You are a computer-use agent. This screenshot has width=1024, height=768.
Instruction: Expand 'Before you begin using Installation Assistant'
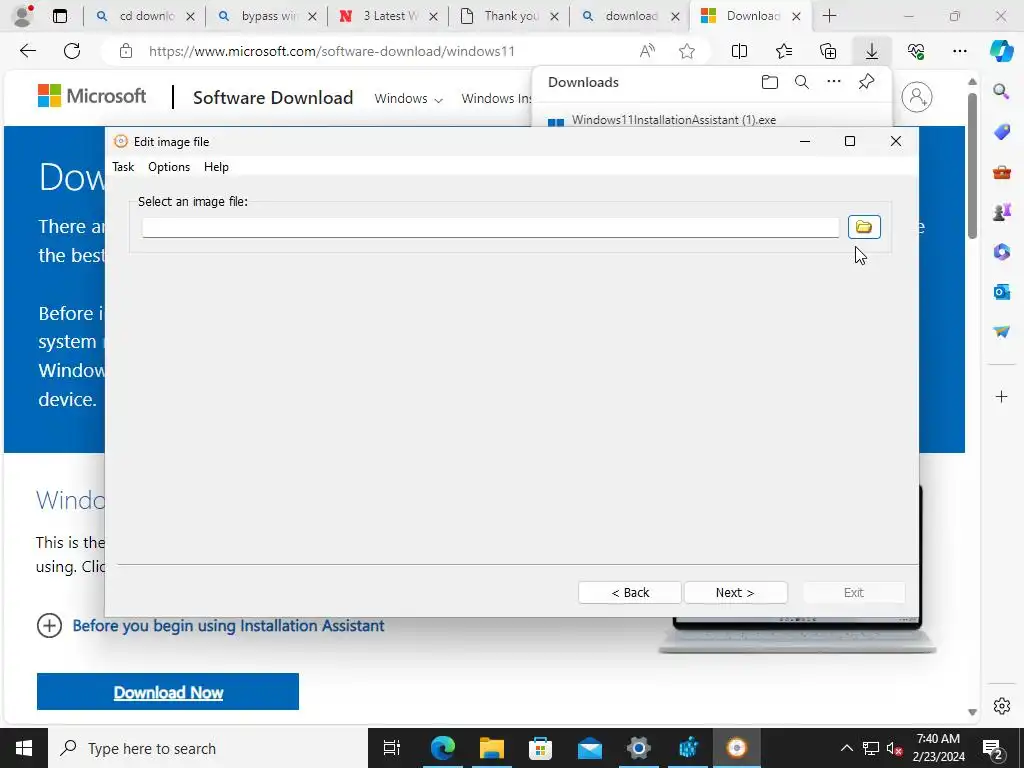pos(211,626)
